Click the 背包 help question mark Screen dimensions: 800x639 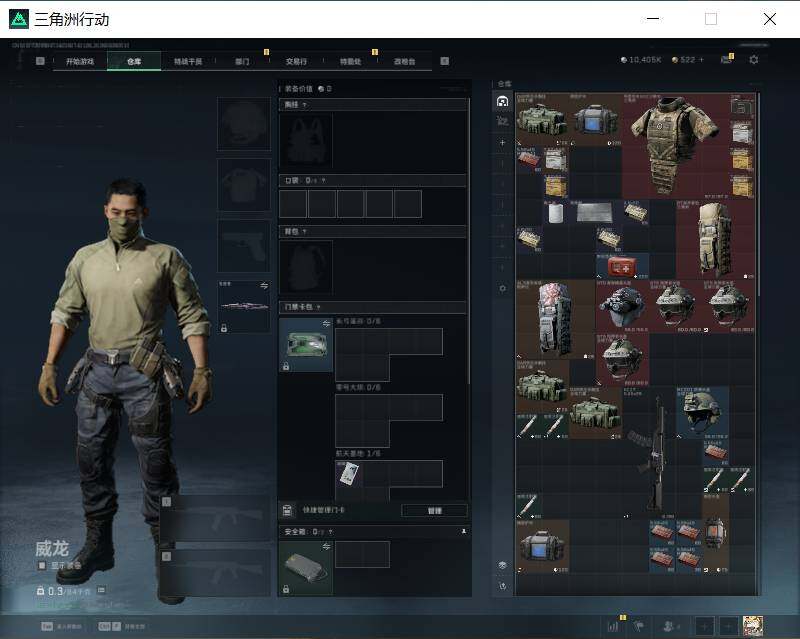pyautogui.click(x=305, y=231)
